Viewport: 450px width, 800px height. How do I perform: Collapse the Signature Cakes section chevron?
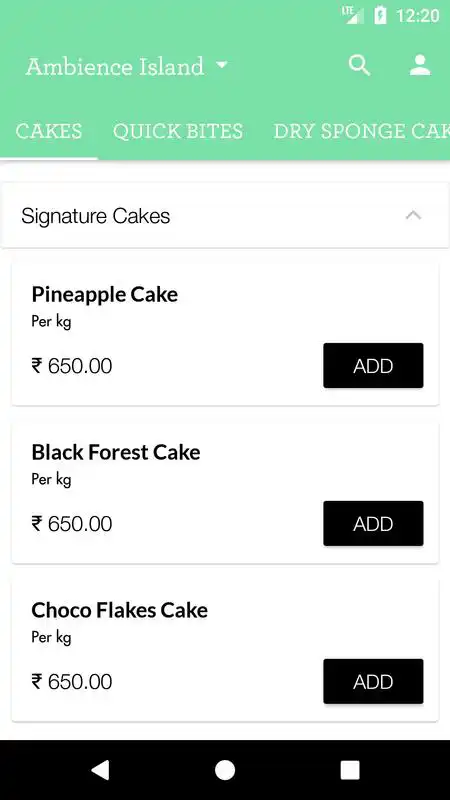coord(413,216)
